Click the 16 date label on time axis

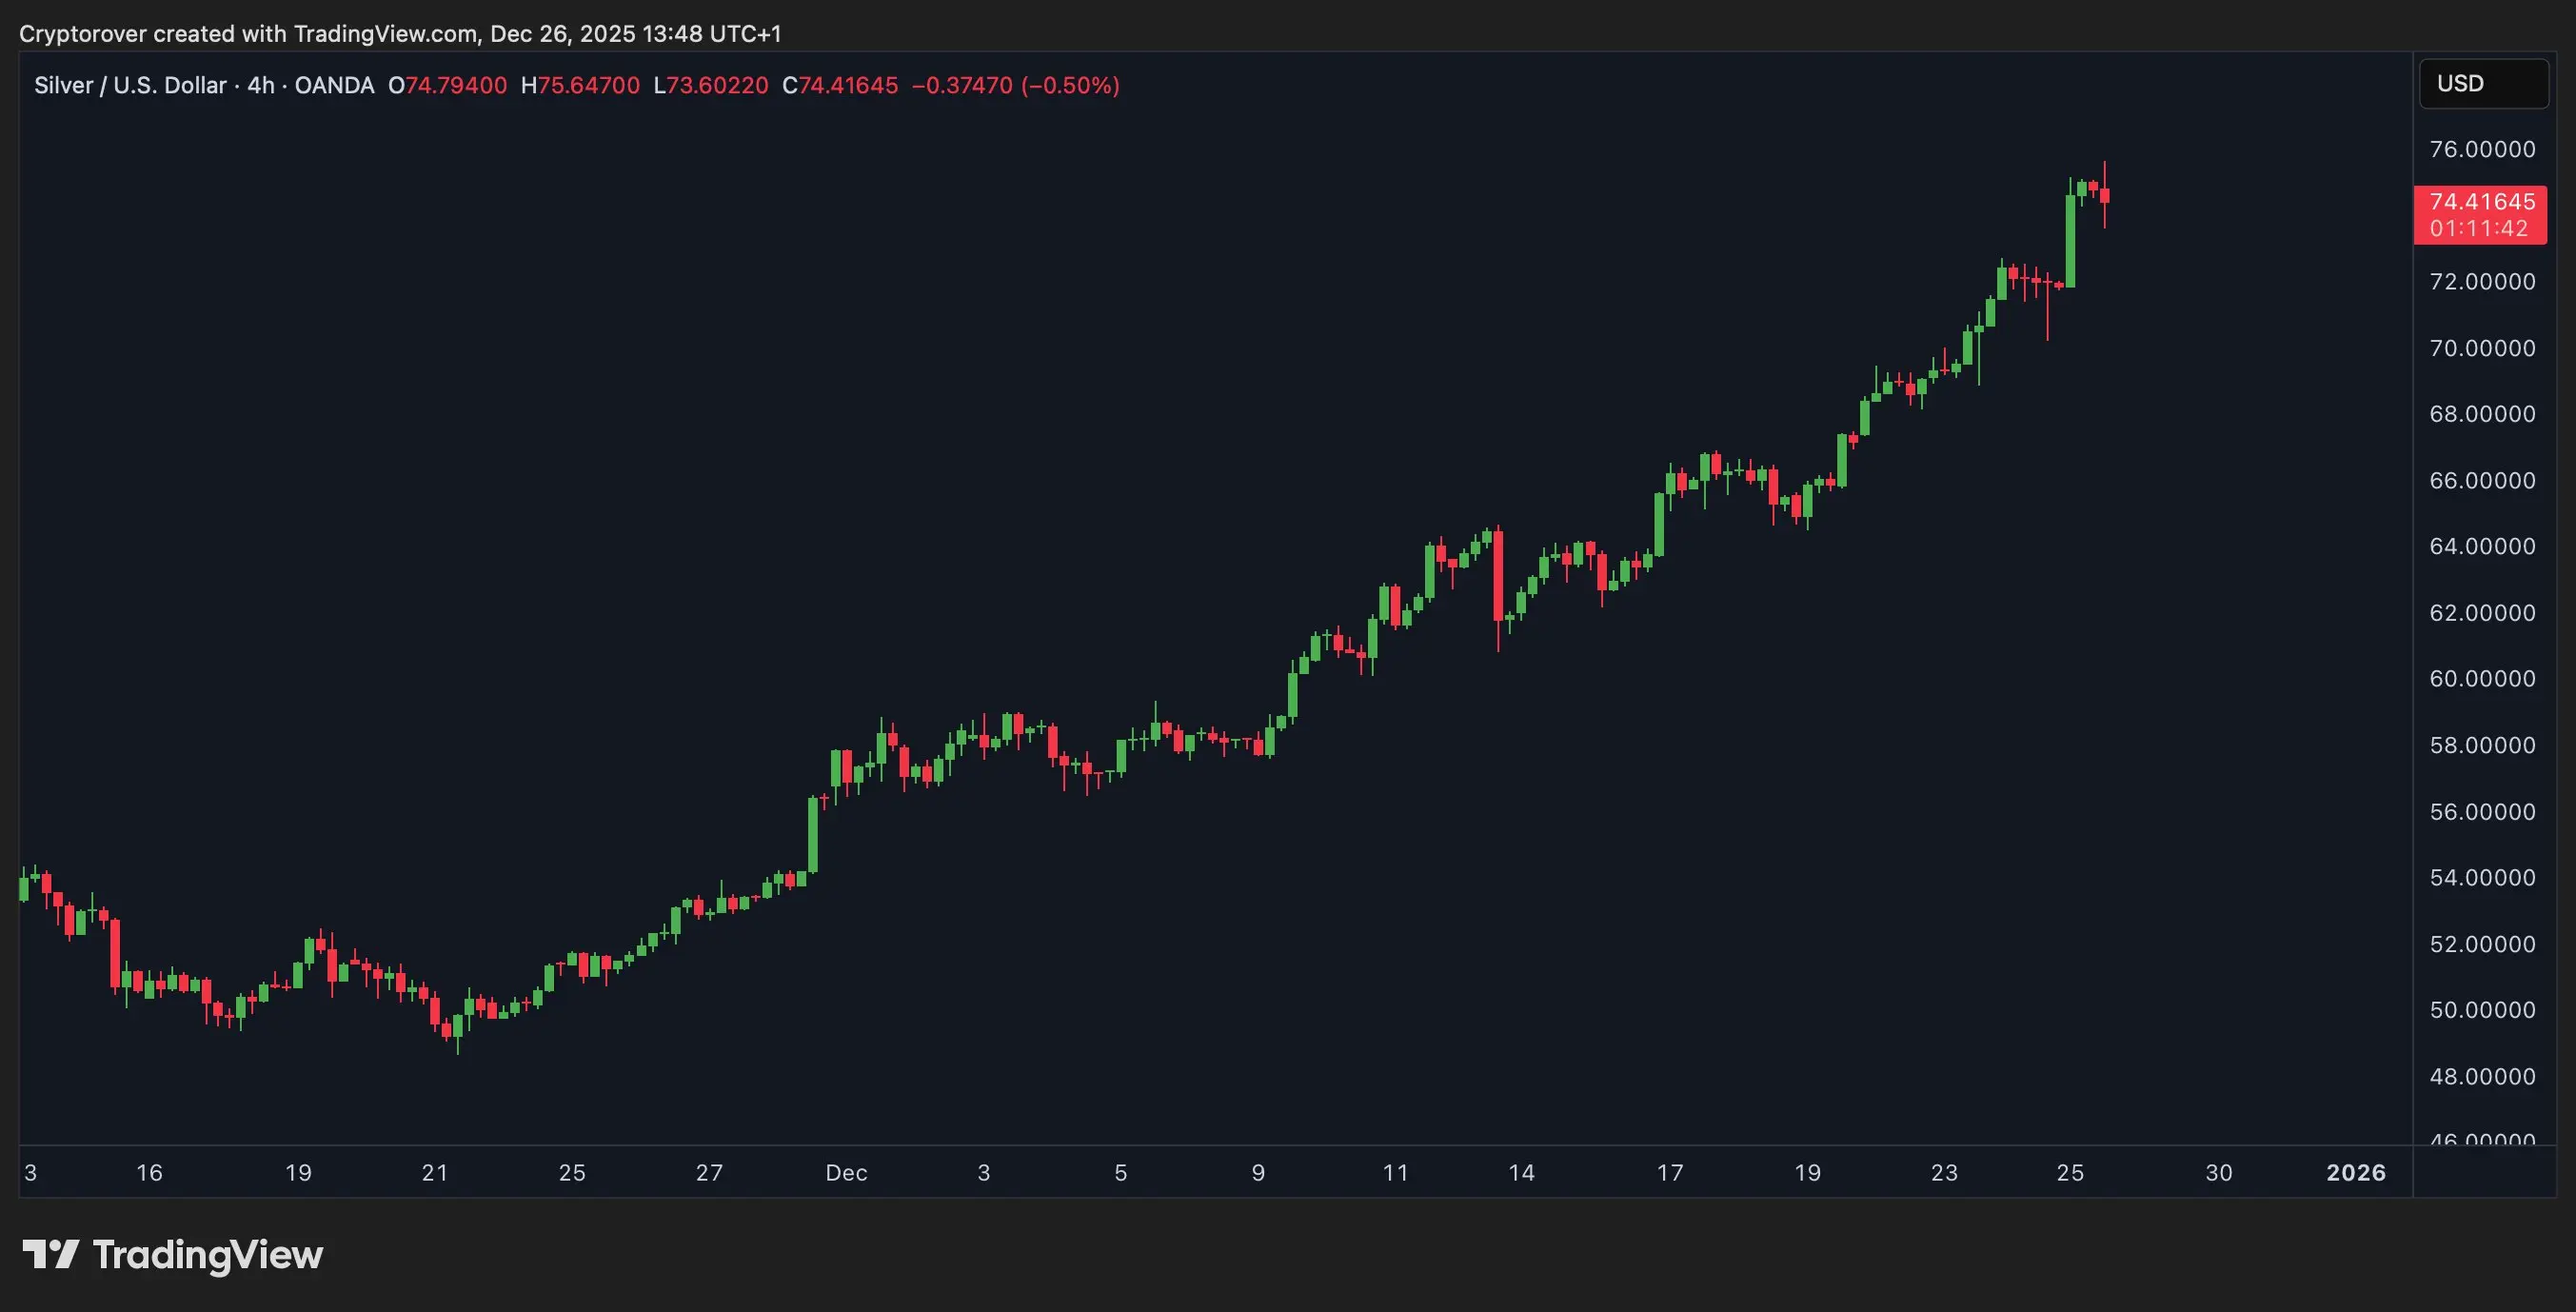(149, 1173)
